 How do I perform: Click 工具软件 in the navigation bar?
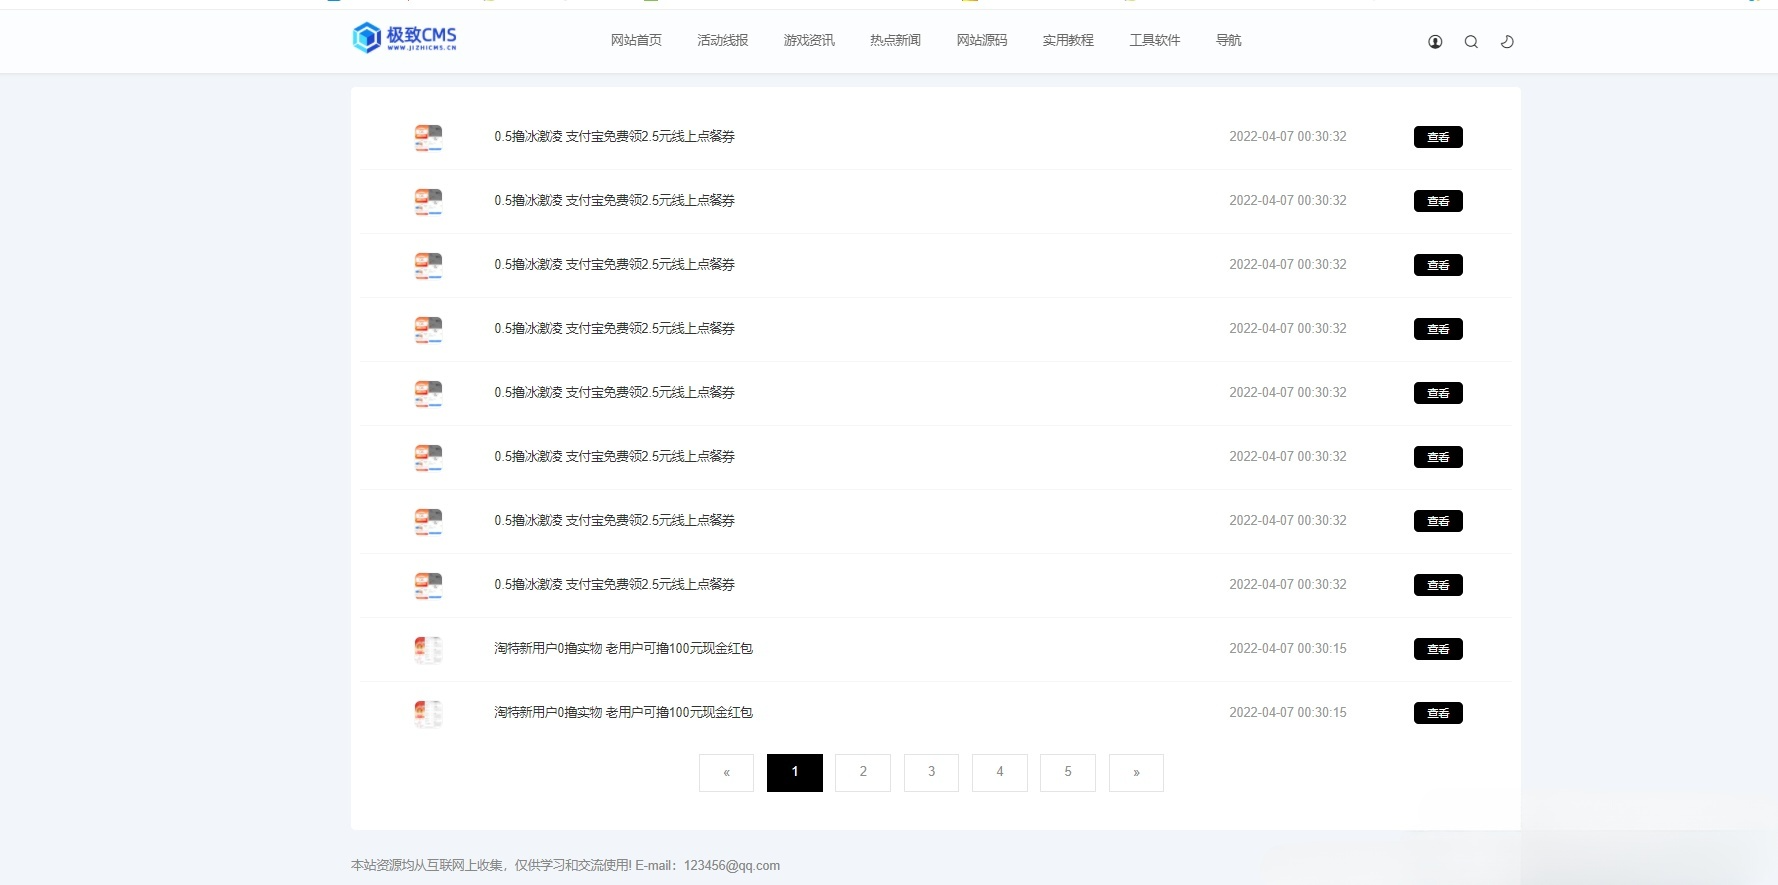point(1154,41)
